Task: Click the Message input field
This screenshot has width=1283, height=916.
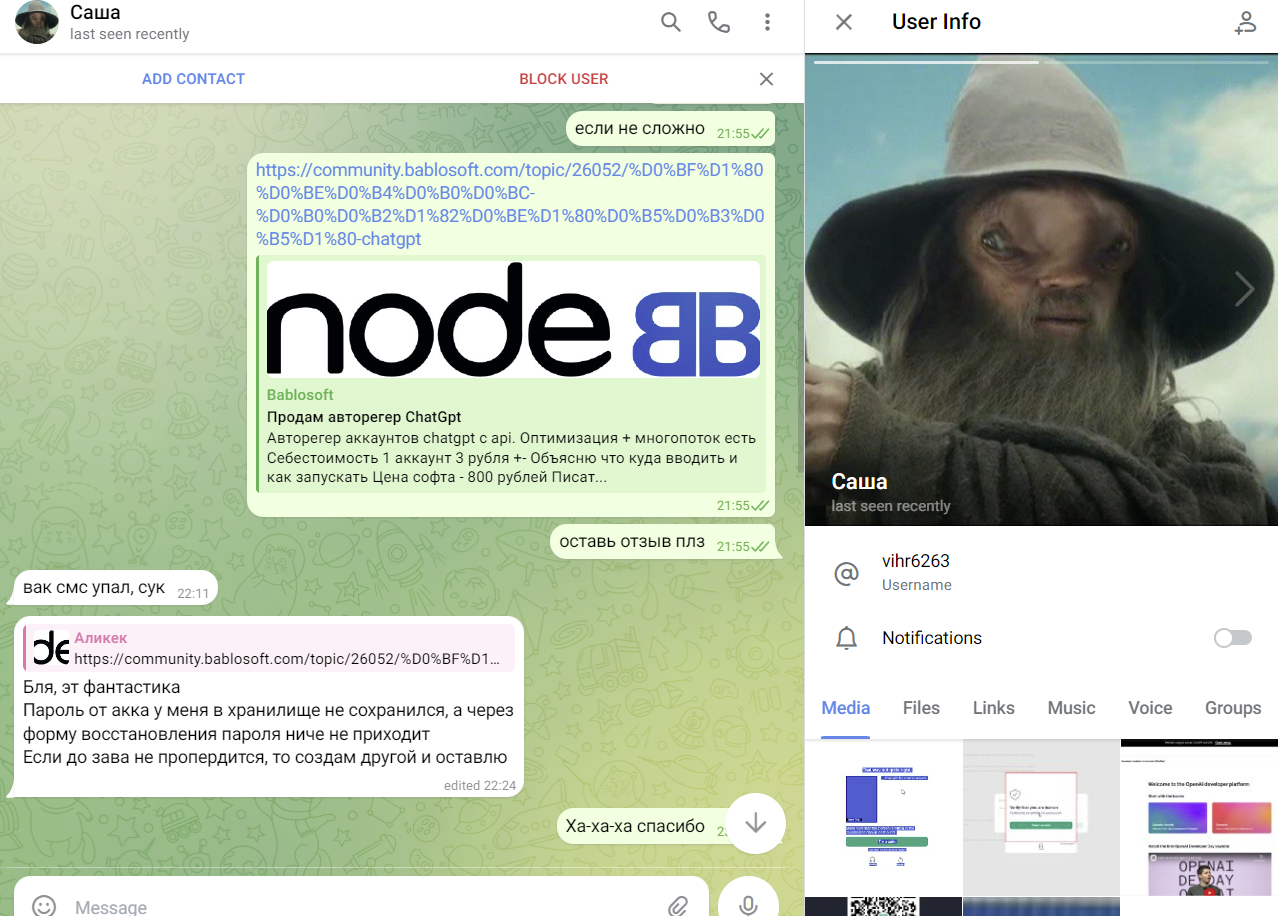Action: click(x=360, y=906)
